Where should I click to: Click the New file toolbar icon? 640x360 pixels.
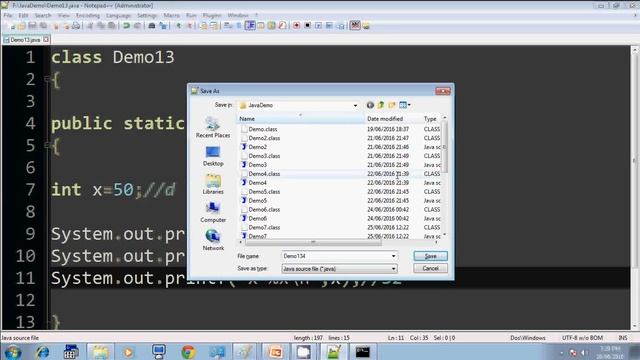(12, 26)
